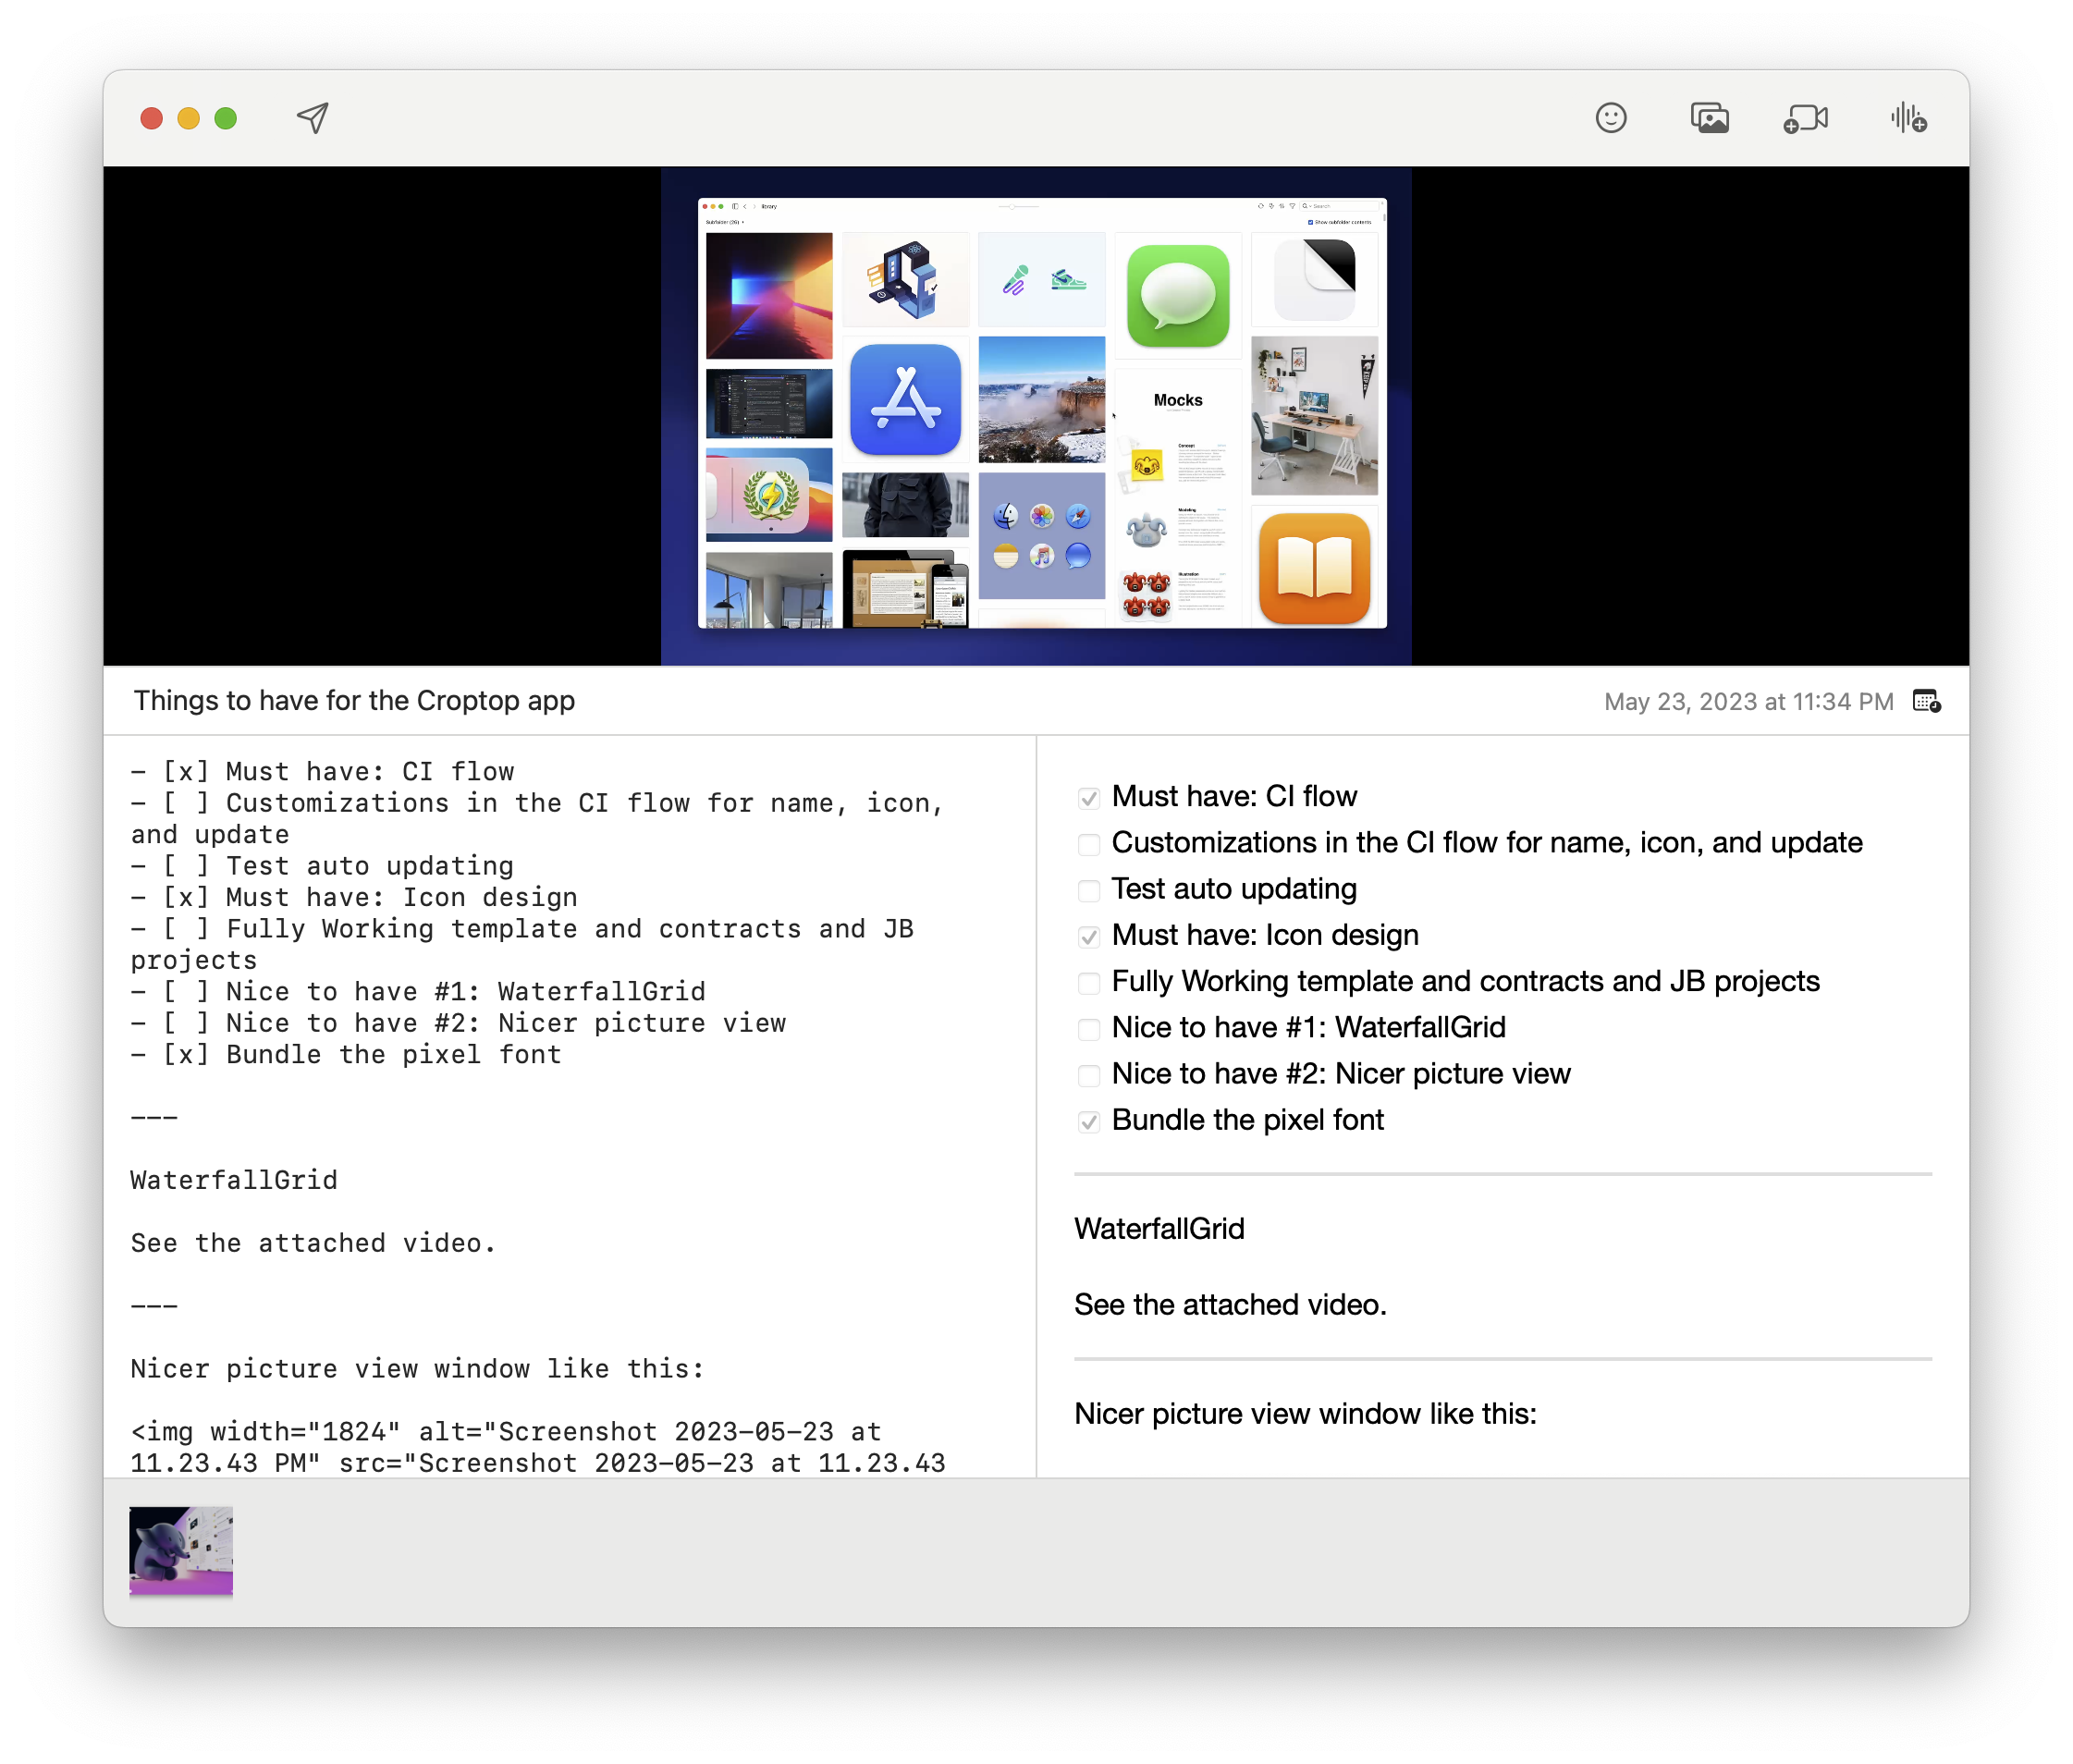The width and height of the screenshot is (2073, 1764).
Task: Select the elephant attachment thumbnail at the bottom
Action: (x=181, y=1549)
